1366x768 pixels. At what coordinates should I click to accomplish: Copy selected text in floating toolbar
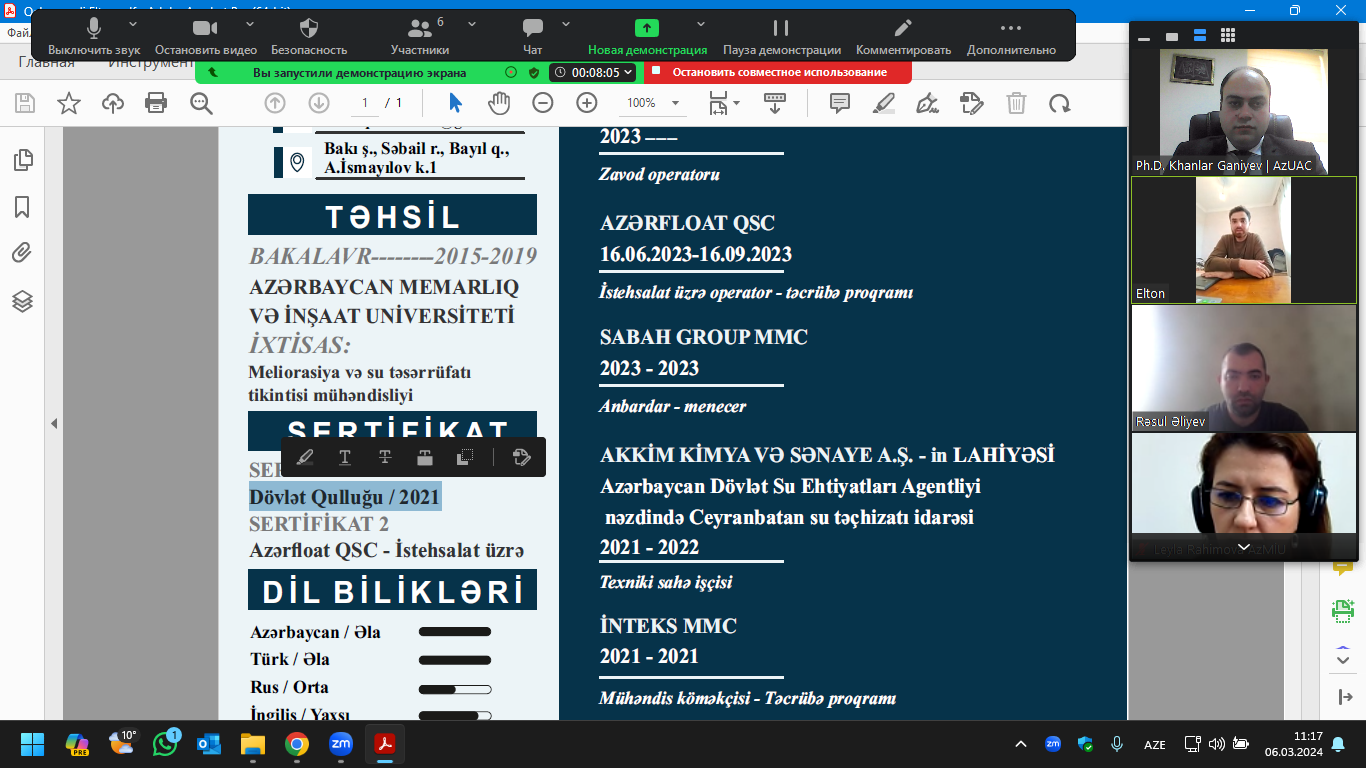coord(465,457)
